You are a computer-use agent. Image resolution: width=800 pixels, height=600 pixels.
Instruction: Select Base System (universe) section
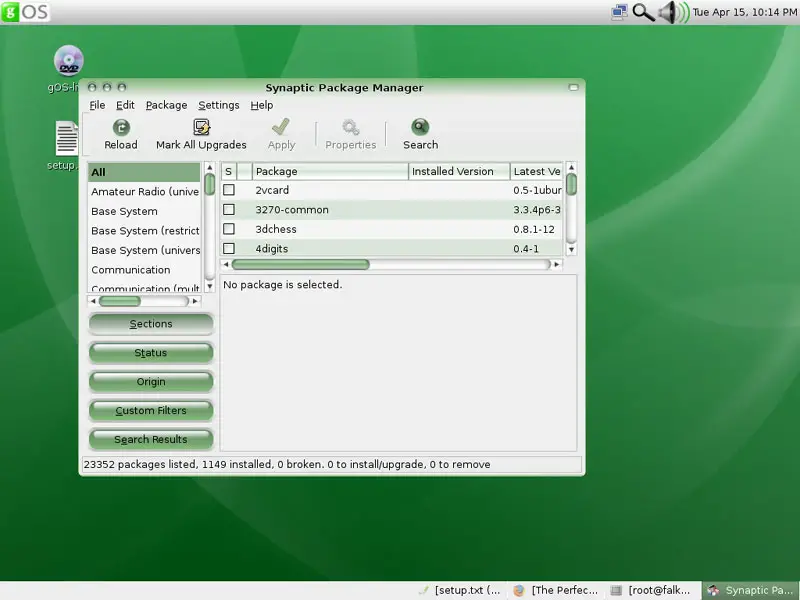[x=144, y=250]
